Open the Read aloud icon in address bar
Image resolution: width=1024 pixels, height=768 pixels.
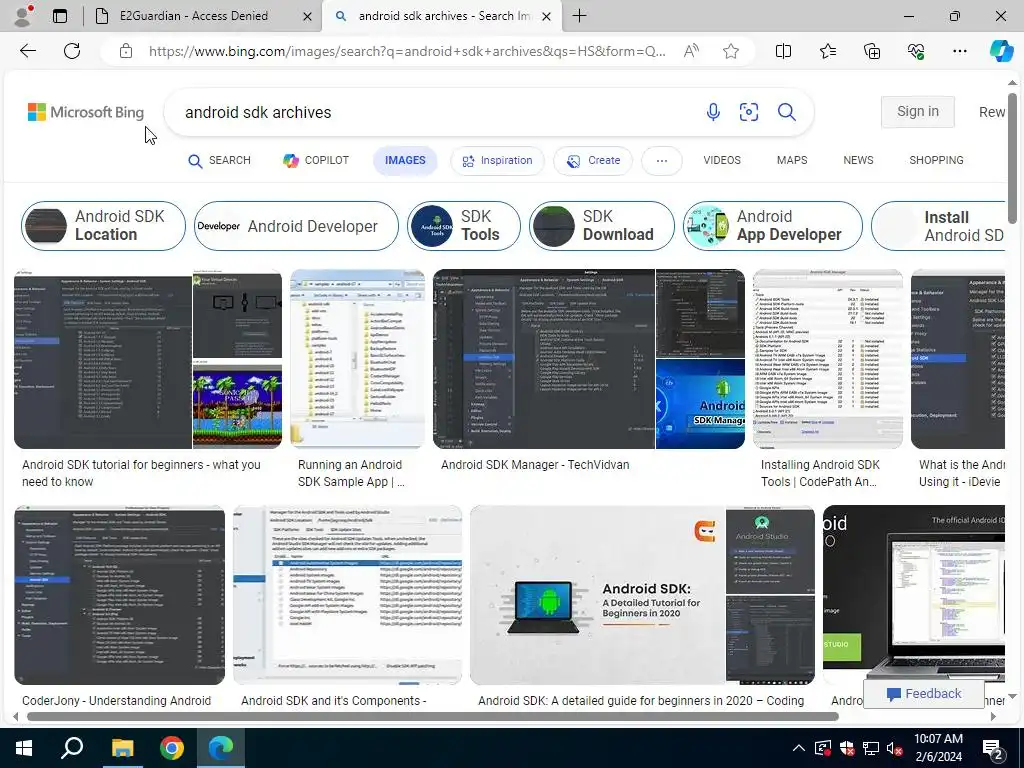691,51
